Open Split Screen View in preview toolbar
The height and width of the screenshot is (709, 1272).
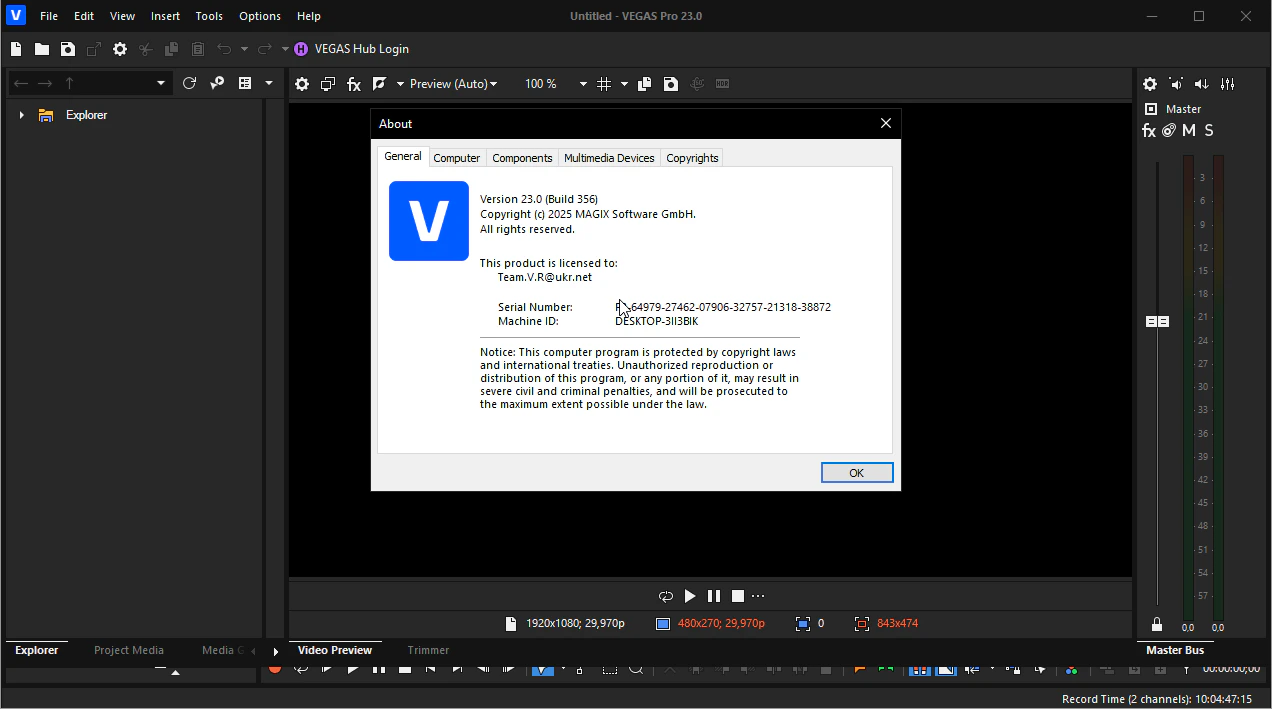tap(380, 84)
